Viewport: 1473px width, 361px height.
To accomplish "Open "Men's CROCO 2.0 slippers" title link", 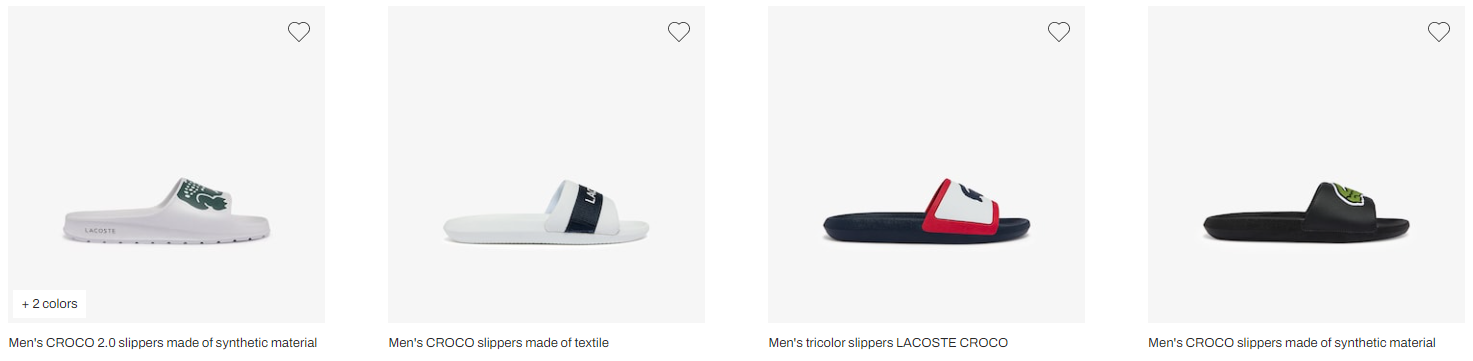I will pyautogui.click(x=163, y=343).
